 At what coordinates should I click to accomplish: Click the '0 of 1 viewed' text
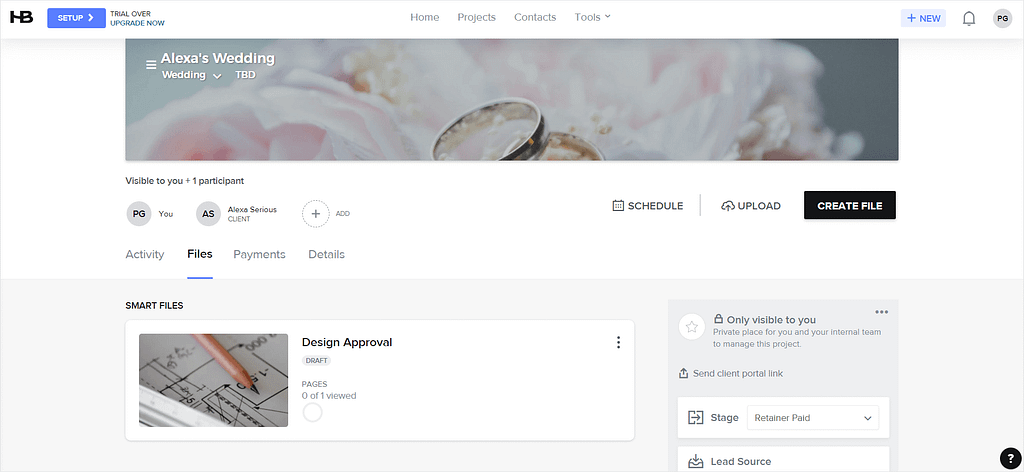point(329,396)
